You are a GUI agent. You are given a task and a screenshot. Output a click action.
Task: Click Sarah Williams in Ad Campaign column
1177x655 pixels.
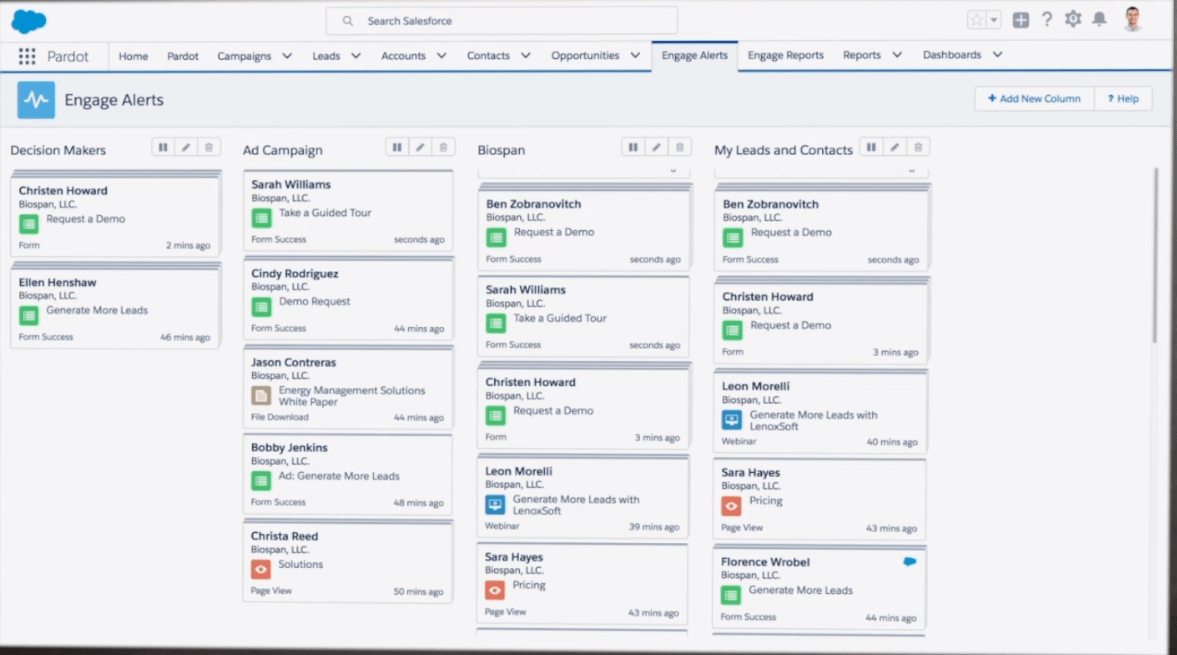point(290,185)
